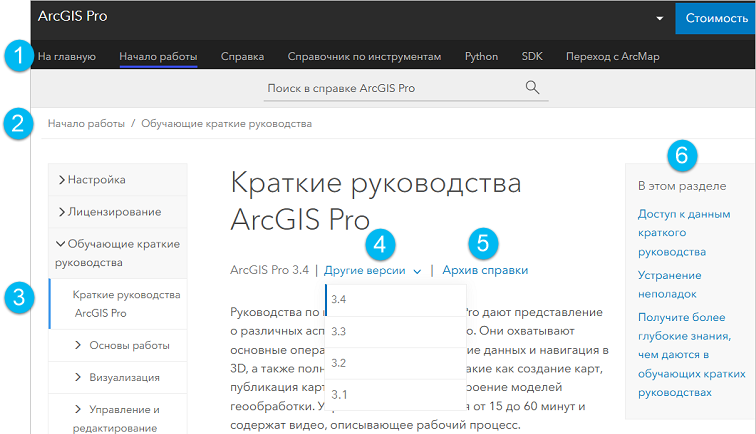Collapse Обучающие краткие руководства section chevron
This screenshot has height=434, width=756.
pos(60,244)
